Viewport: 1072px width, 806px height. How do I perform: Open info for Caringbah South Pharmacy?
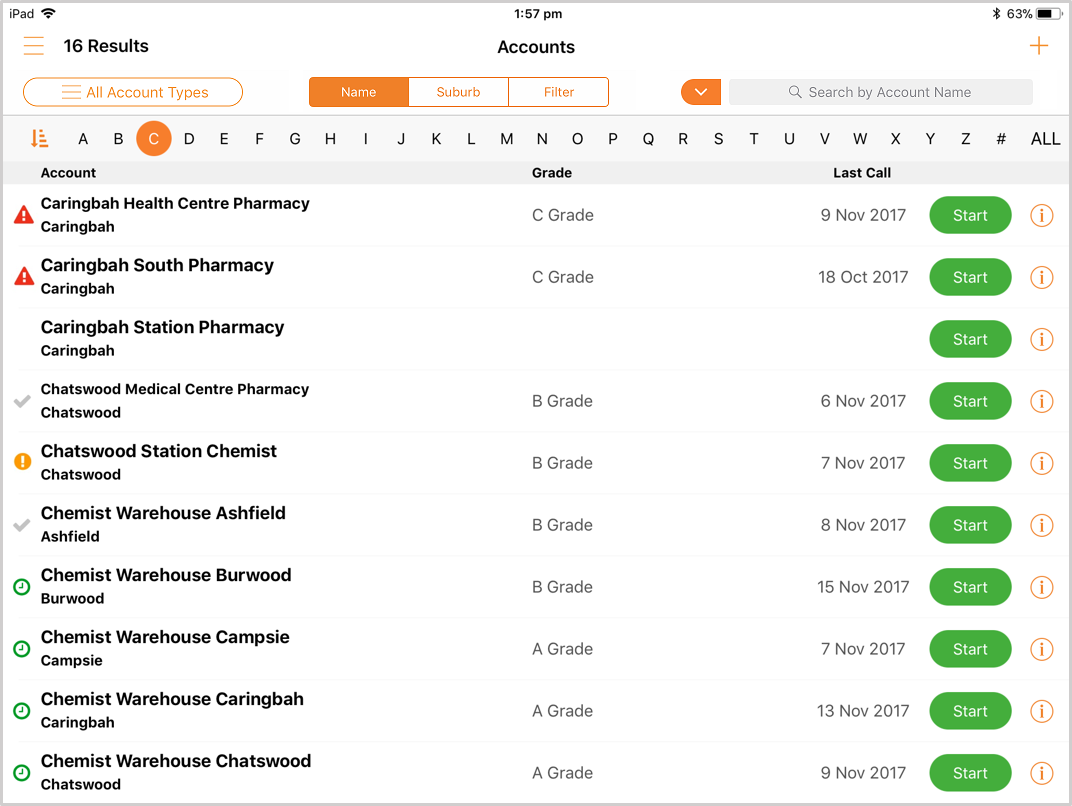point(1041,278)
